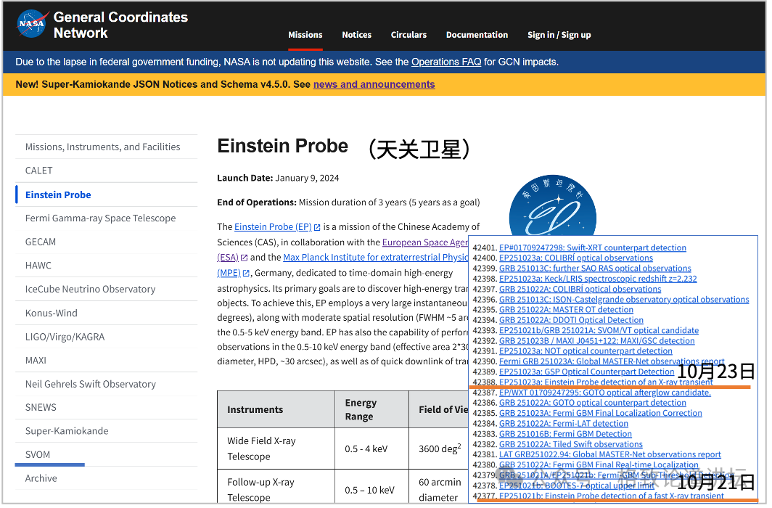Screen dimensions: 772x508
Task: Open circular 42393 SVOM/VT optical candidate
Action: click(601, 332)
